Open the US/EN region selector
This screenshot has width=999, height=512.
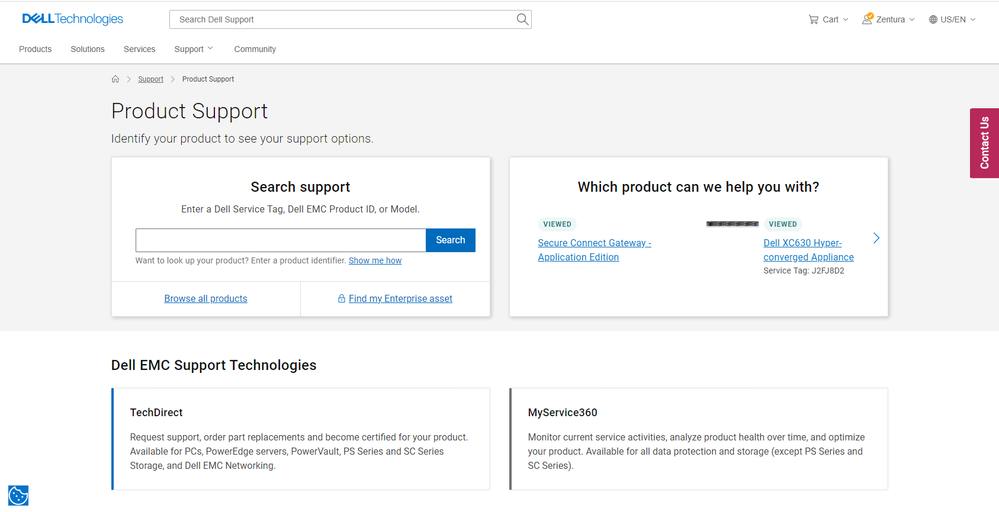[x=952, y=20]
